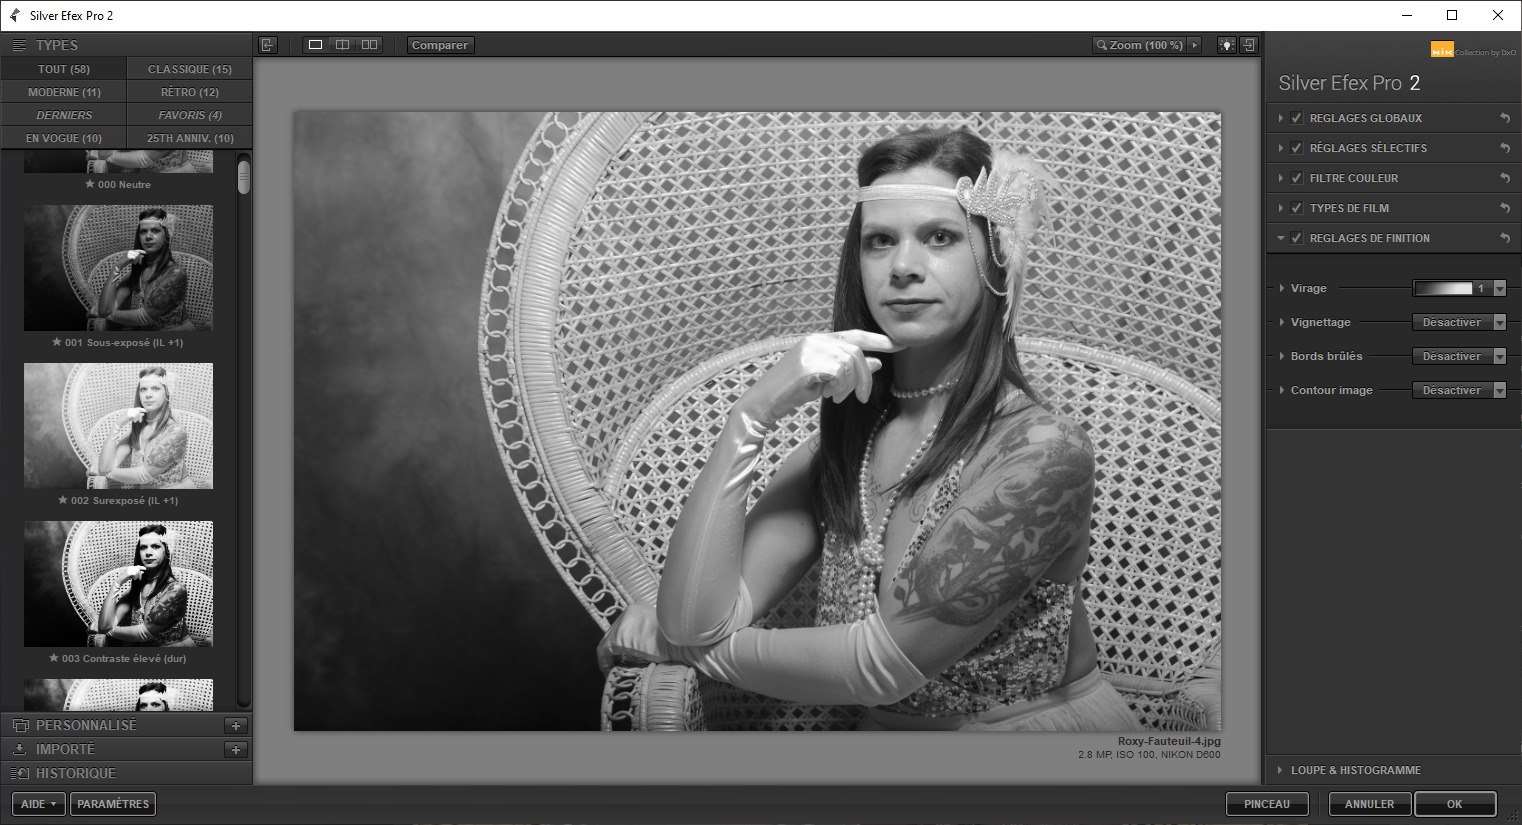
Task: Click the Comparer button
Action: [439, 44]
